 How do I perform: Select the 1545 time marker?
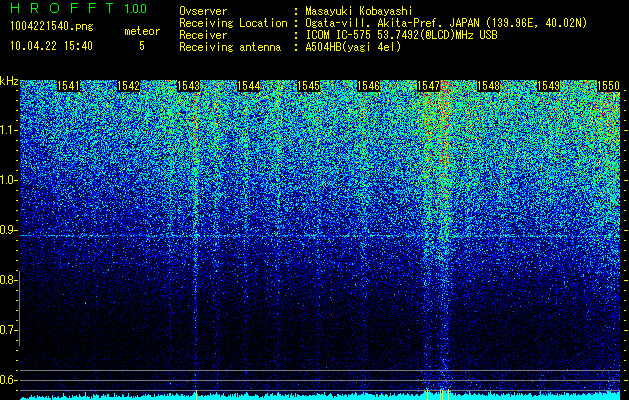pos(308,86)
